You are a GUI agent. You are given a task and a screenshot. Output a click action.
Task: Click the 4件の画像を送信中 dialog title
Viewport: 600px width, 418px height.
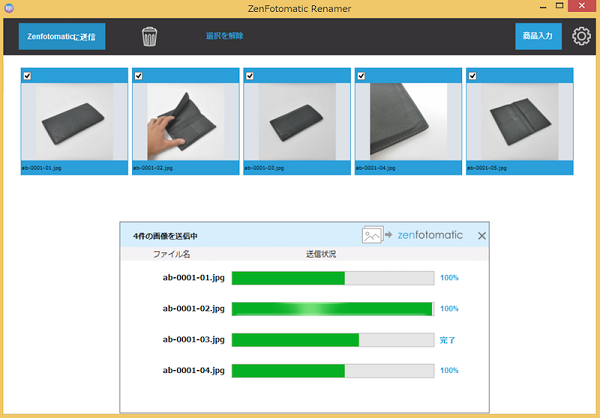point(165,236)
